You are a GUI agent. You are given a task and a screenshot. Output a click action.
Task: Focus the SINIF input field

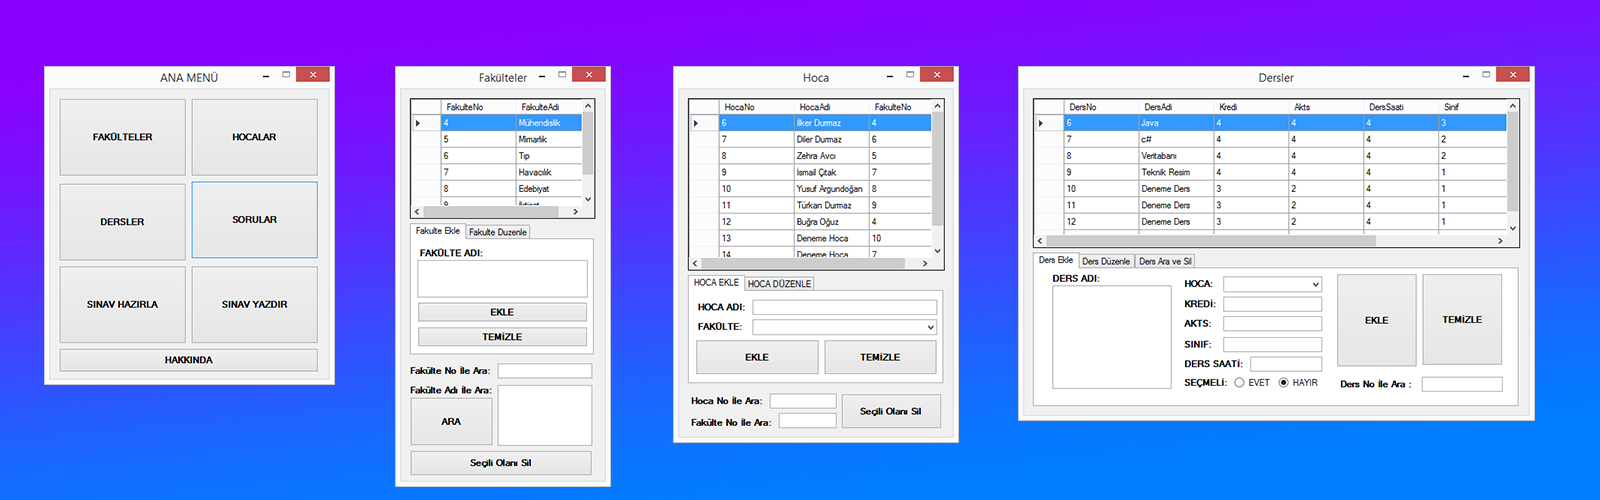pos(1273,344)
